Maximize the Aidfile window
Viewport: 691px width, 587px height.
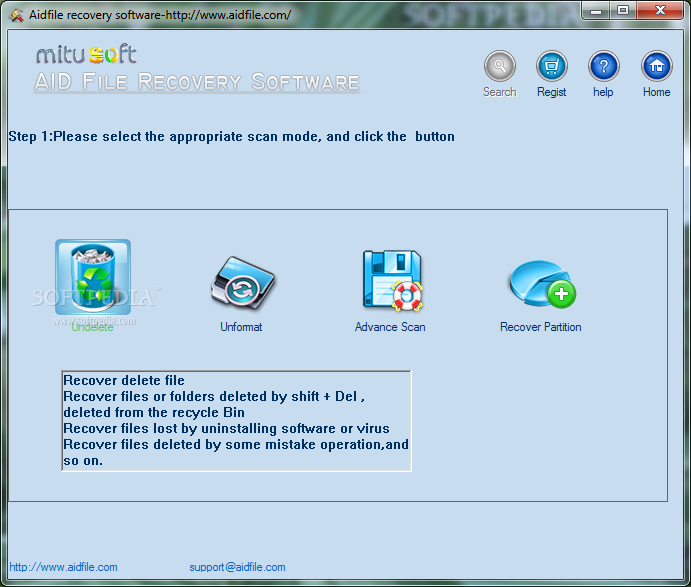(623, 11)
